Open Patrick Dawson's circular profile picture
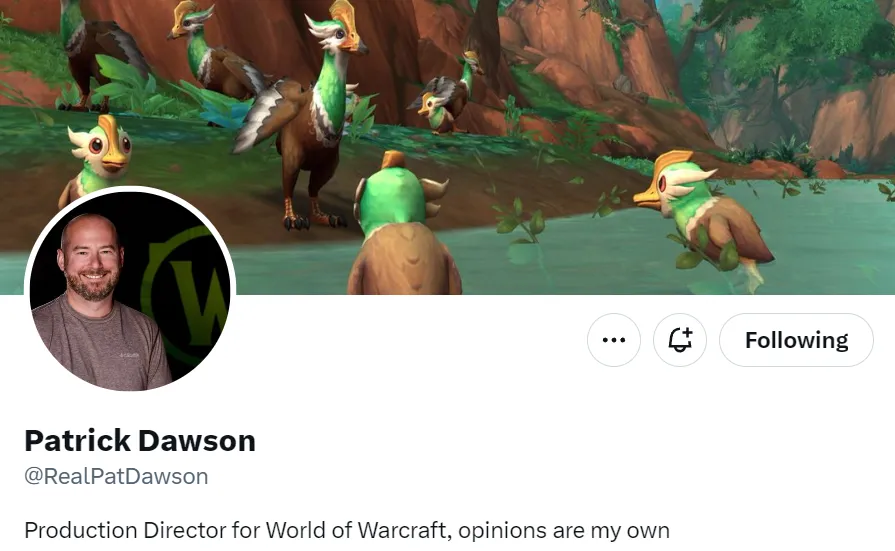Image resolution: width=895 pixels, height=551 pixels. pos(130,291)
